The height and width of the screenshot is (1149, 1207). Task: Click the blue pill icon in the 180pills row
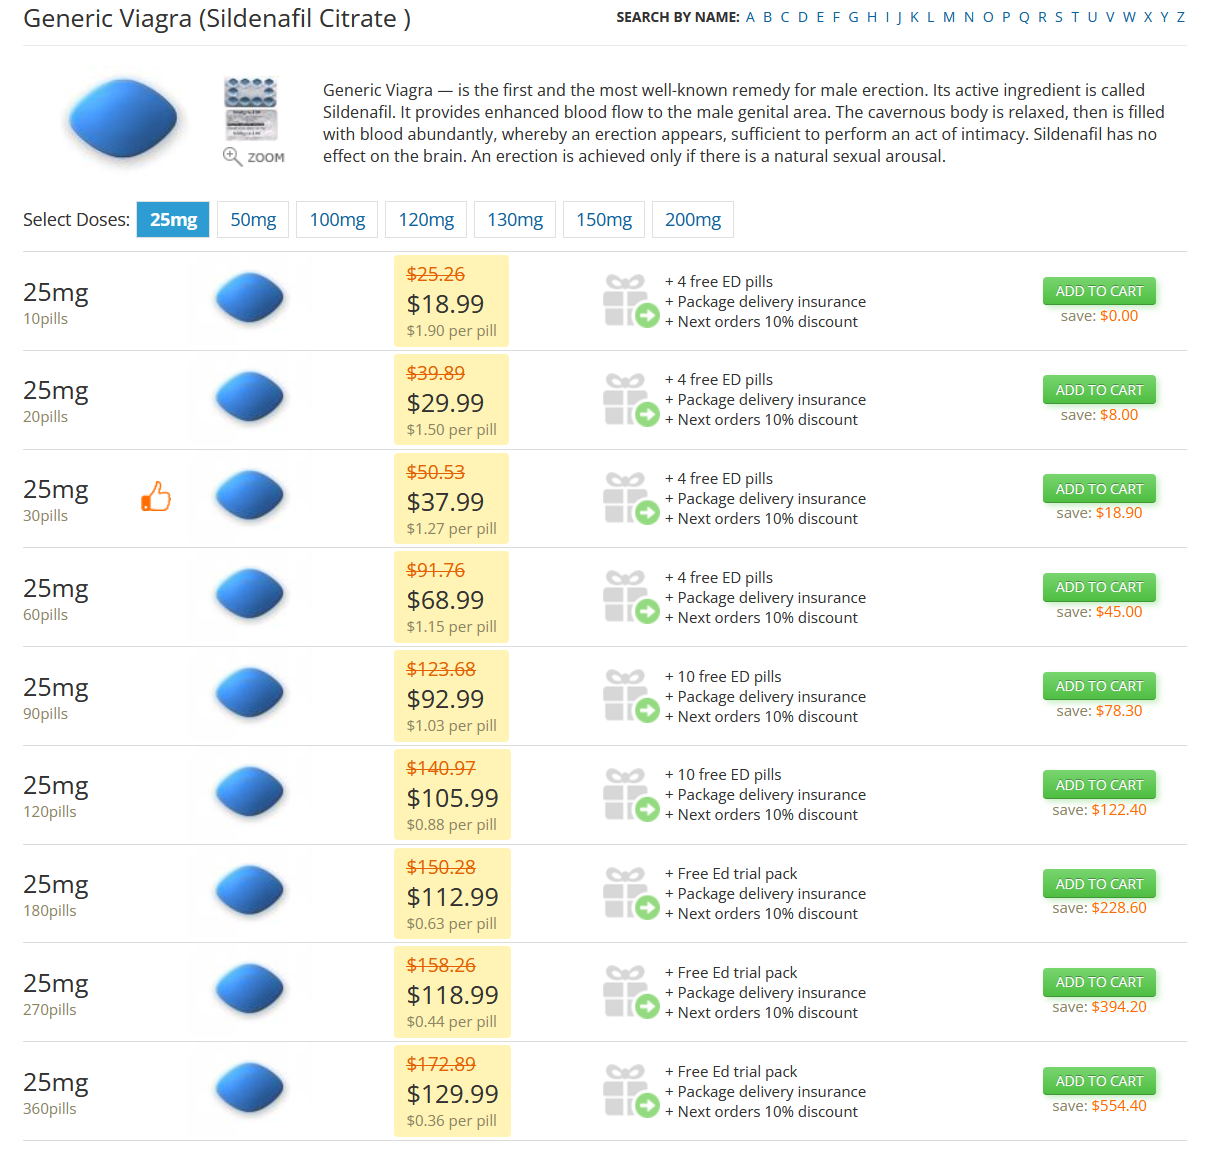249,891
